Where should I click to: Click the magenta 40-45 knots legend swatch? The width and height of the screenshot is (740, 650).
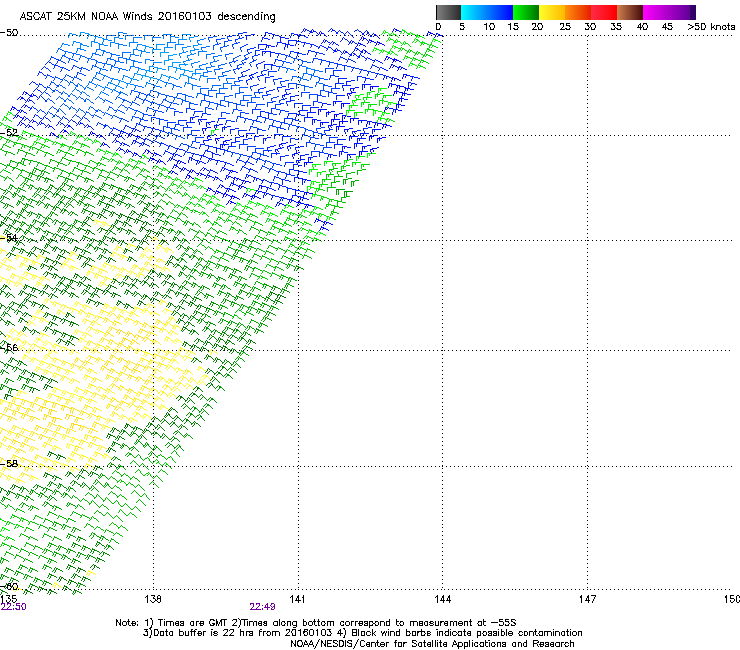point(656,12)
